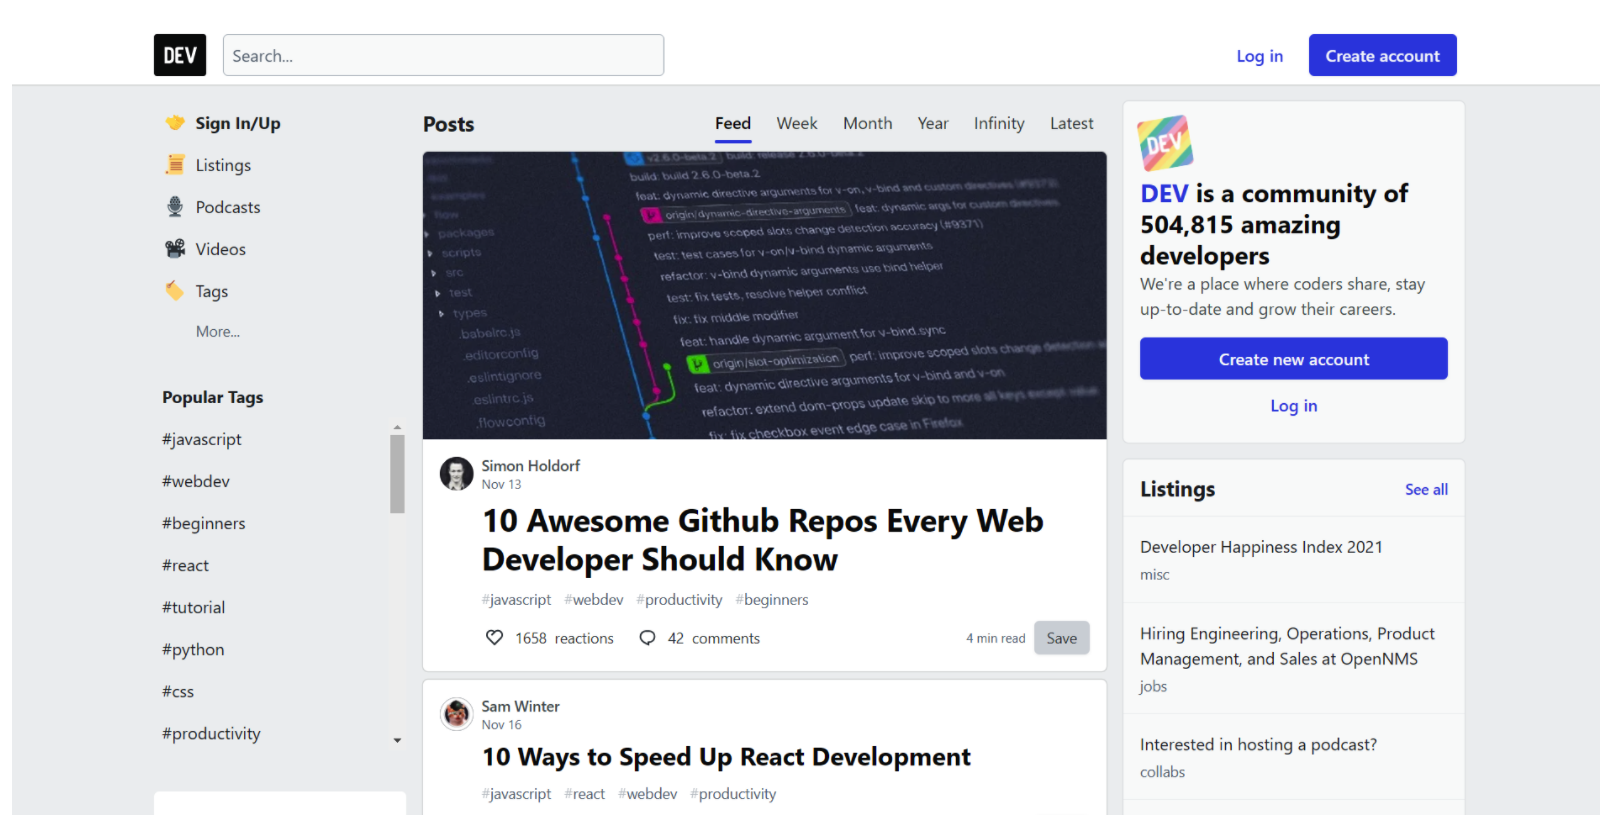The image size is (1610, 818).
Task: Open Developer Happiness Index 2021 listing
Action: pos(1261,547)
